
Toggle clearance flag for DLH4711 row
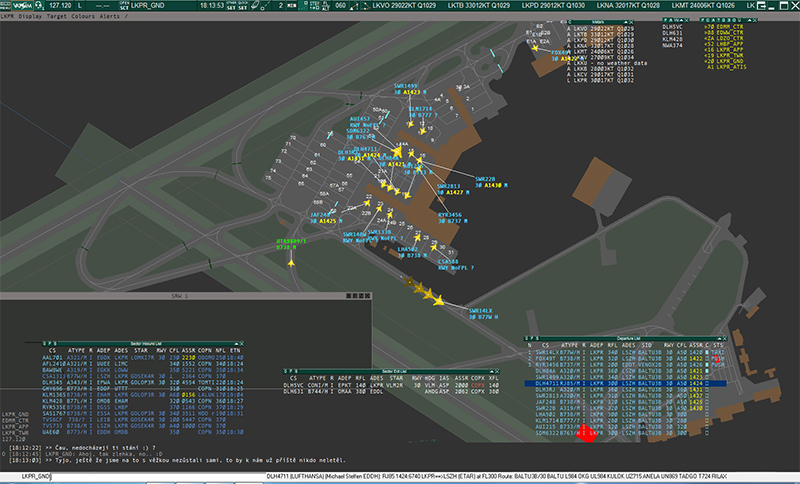tap(707, 383)
